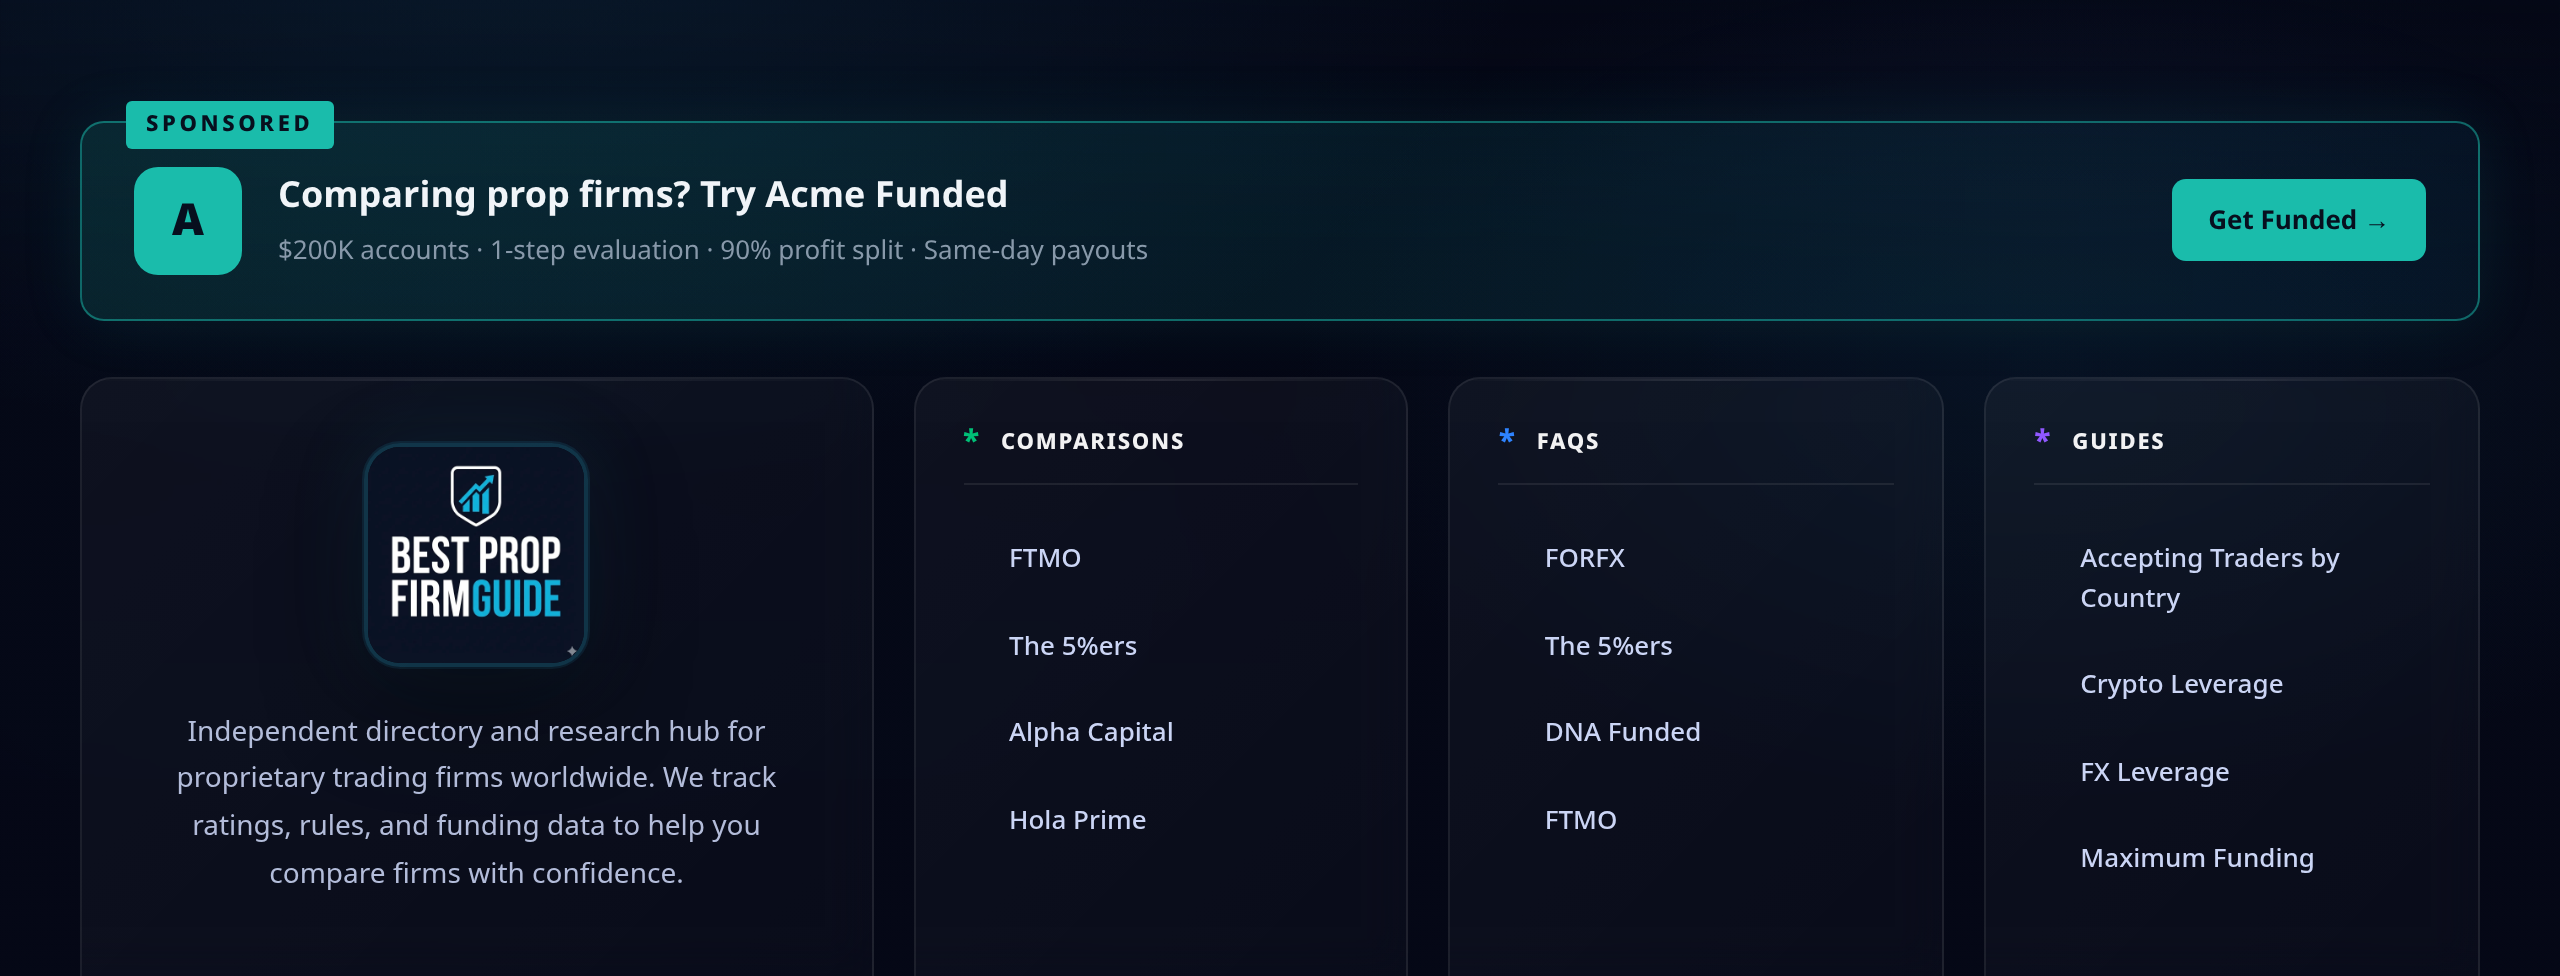The height and width of the screenshot is (976, 2560).
Task: View the Crypto Leverage guide
Action: tap(2181, 684)
